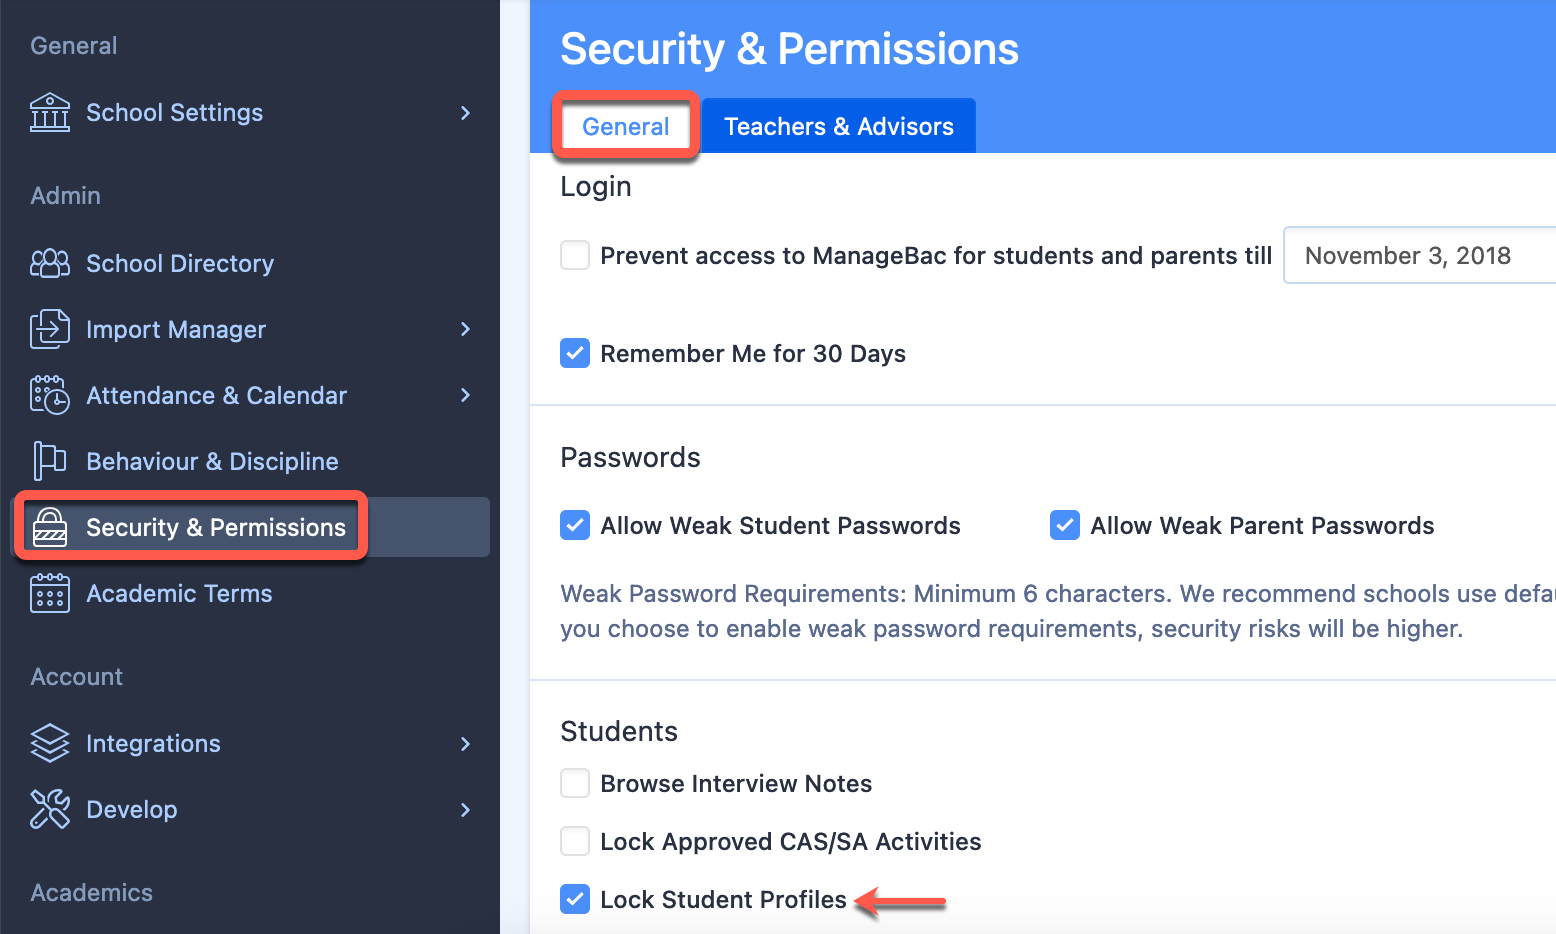Click the School Settings building icon
Viewport: 1556px width, 934px height.
(x=50, y=113)
